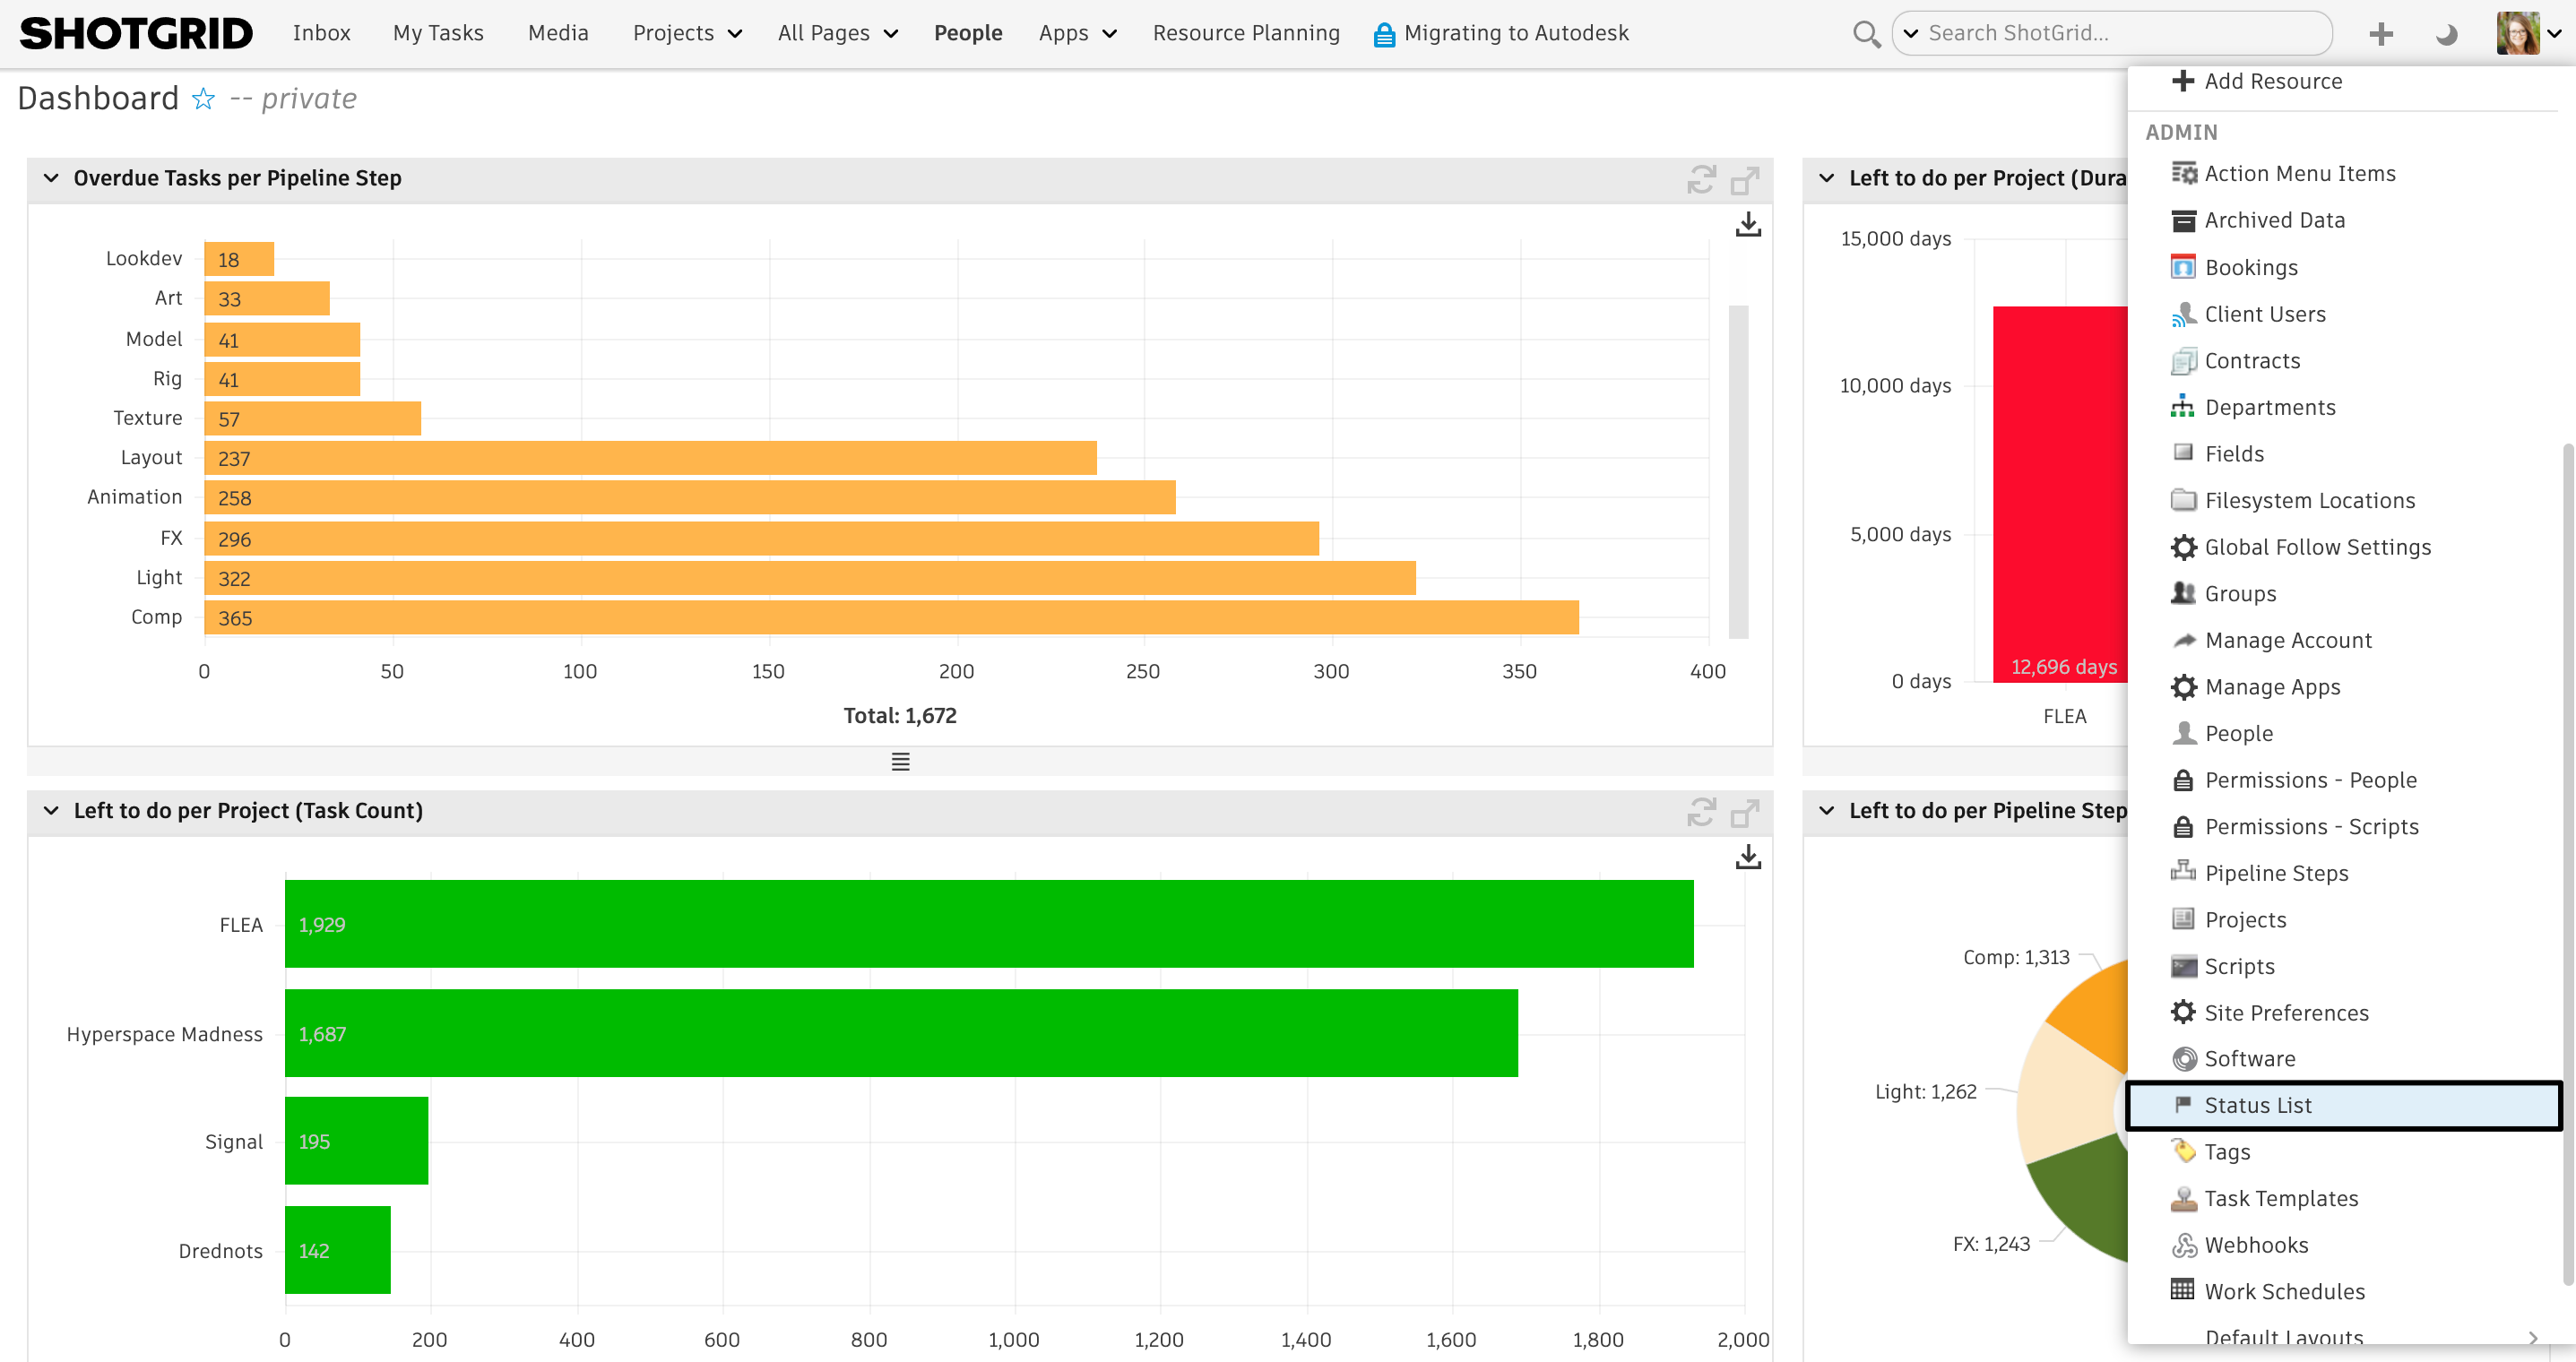Open the hamburger menu below the Overdue Tasks chart

tap(899, 761)
